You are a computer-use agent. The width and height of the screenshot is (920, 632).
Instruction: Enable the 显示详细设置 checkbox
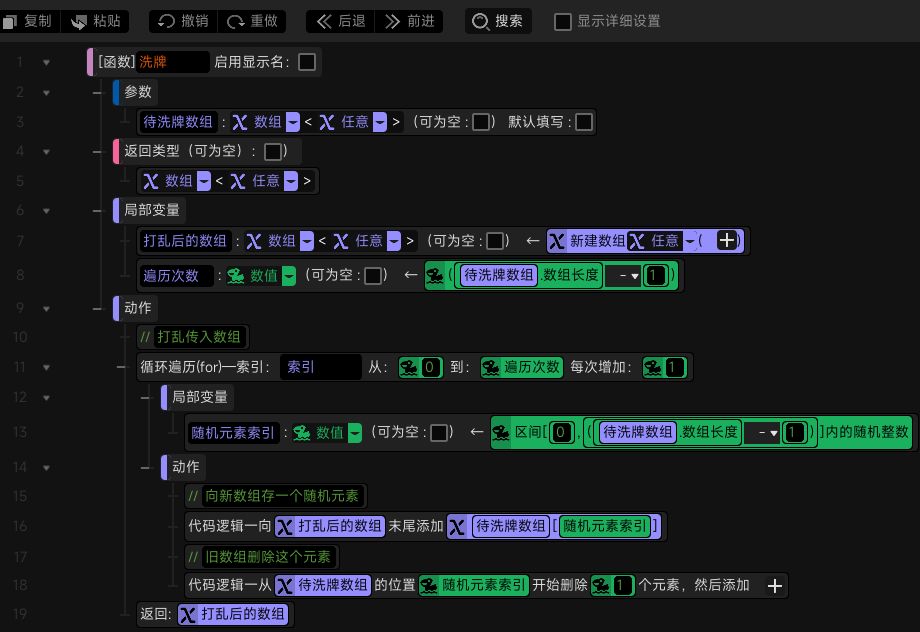(x=563, y=22)
